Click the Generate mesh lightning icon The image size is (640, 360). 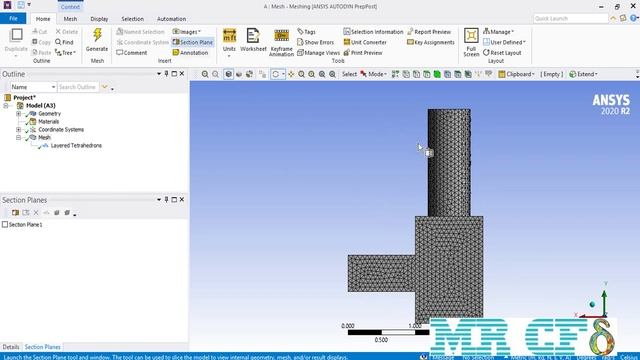pos(97,36)
